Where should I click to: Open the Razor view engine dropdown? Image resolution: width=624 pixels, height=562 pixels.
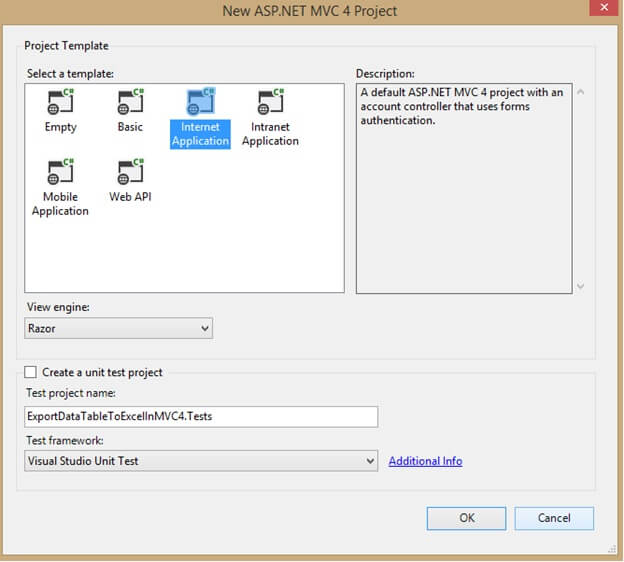(119, 328)
